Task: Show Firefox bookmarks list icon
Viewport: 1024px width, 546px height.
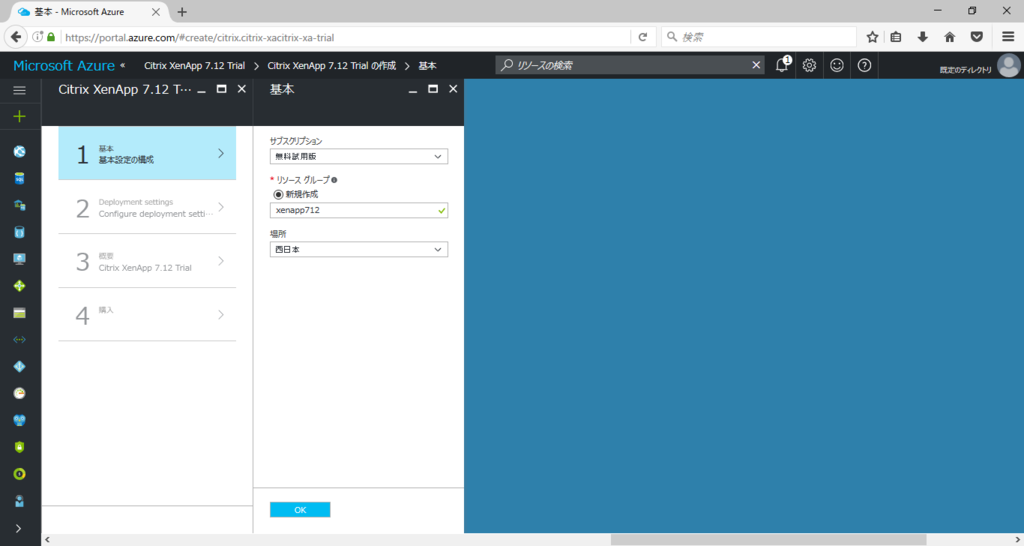Action: [896, 37]
